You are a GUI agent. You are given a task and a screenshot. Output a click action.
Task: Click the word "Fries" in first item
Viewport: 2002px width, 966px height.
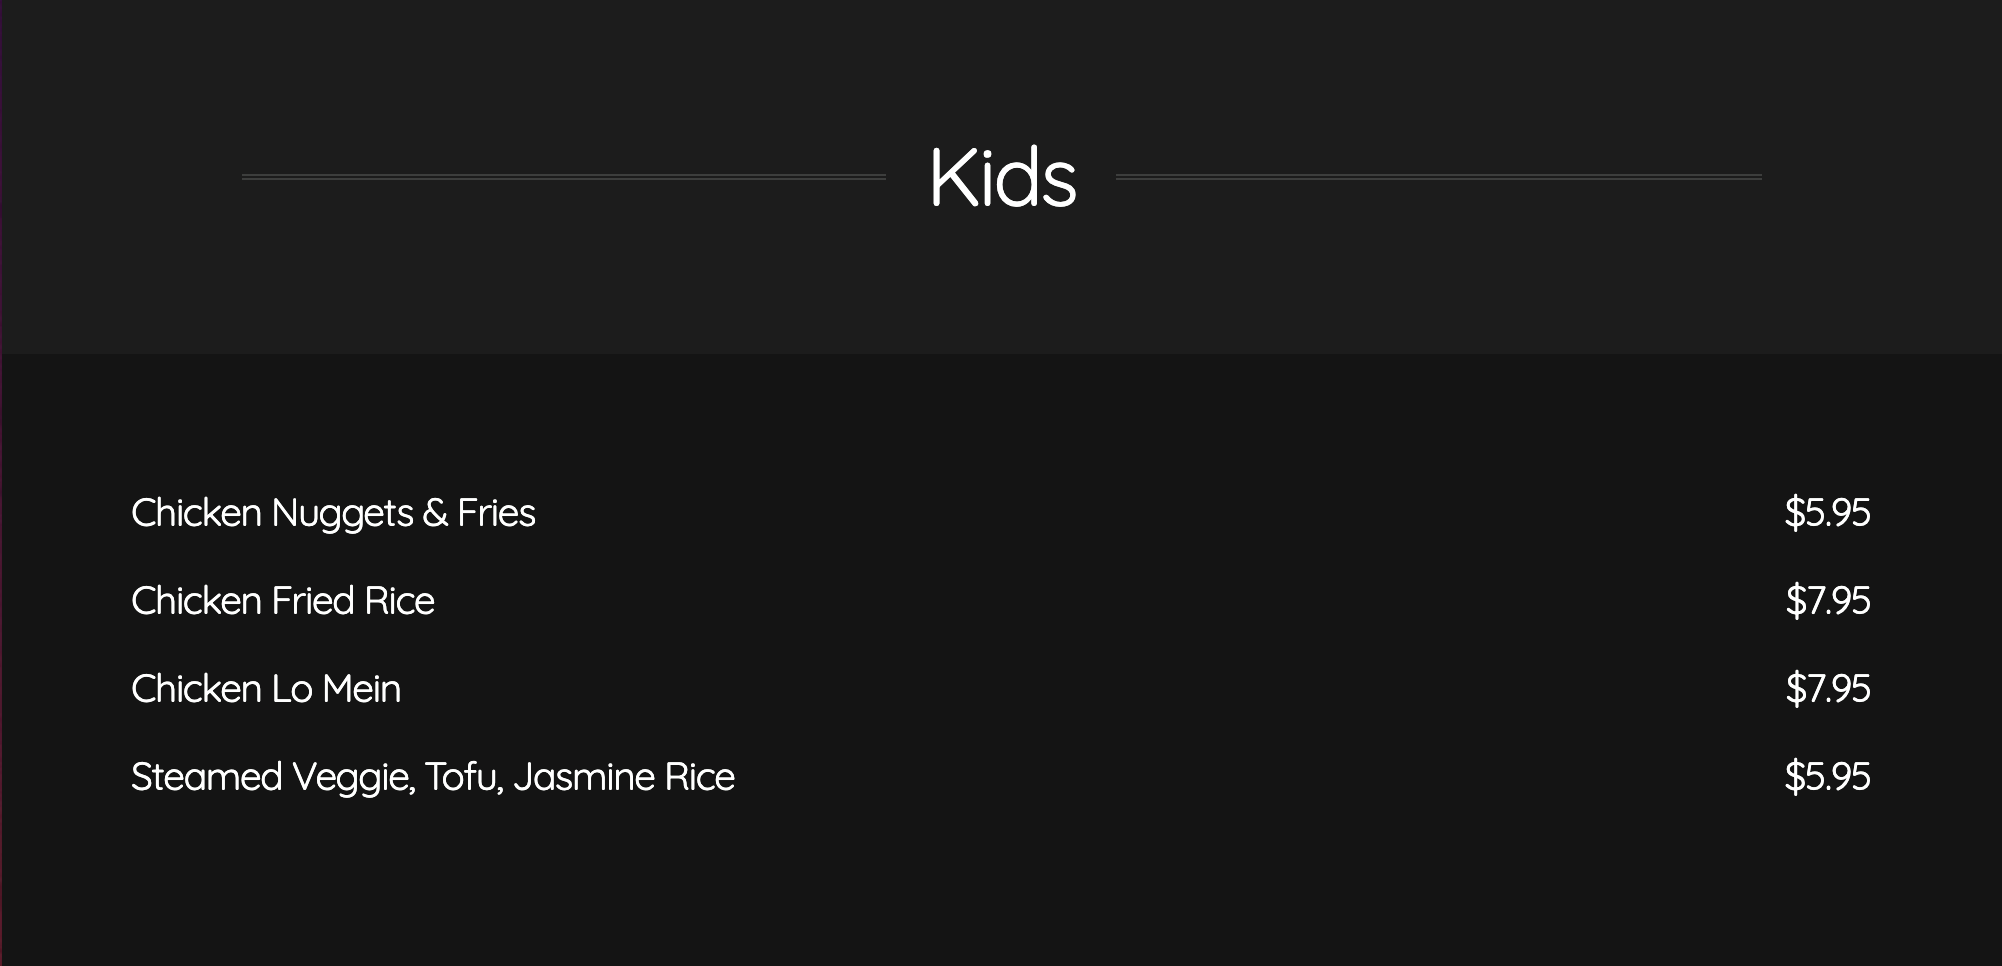[496, 513]
